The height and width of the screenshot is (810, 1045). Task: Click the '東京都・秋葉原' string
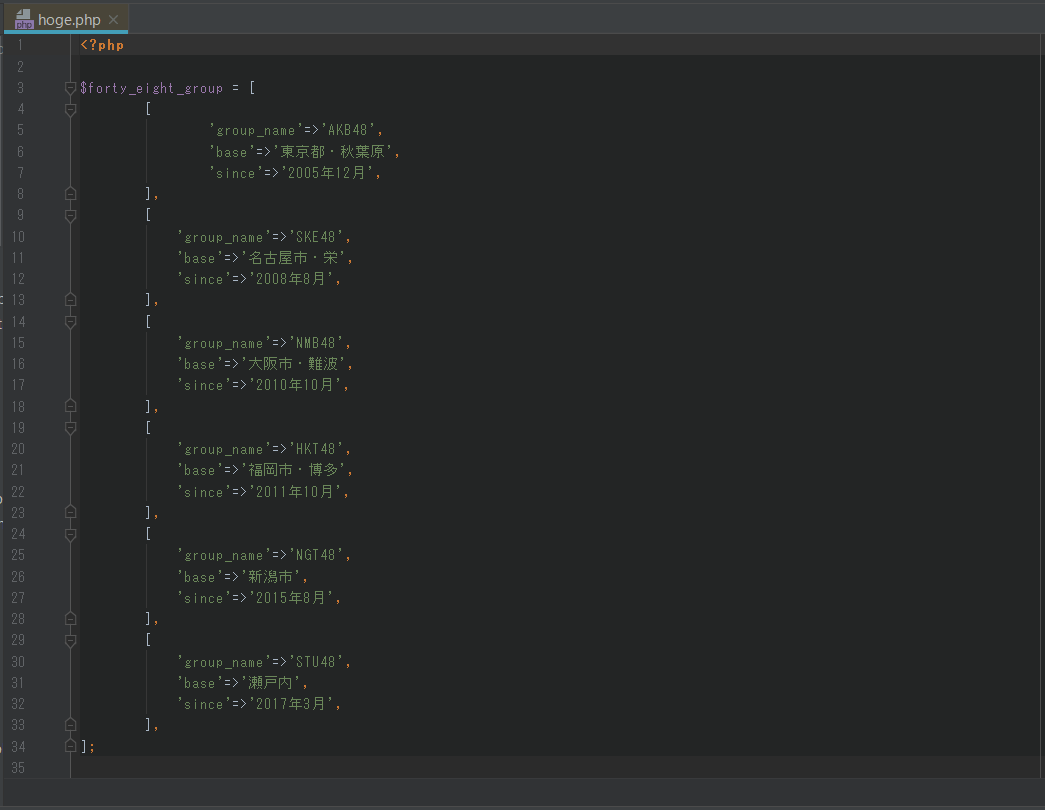click(x=333, y=151)
